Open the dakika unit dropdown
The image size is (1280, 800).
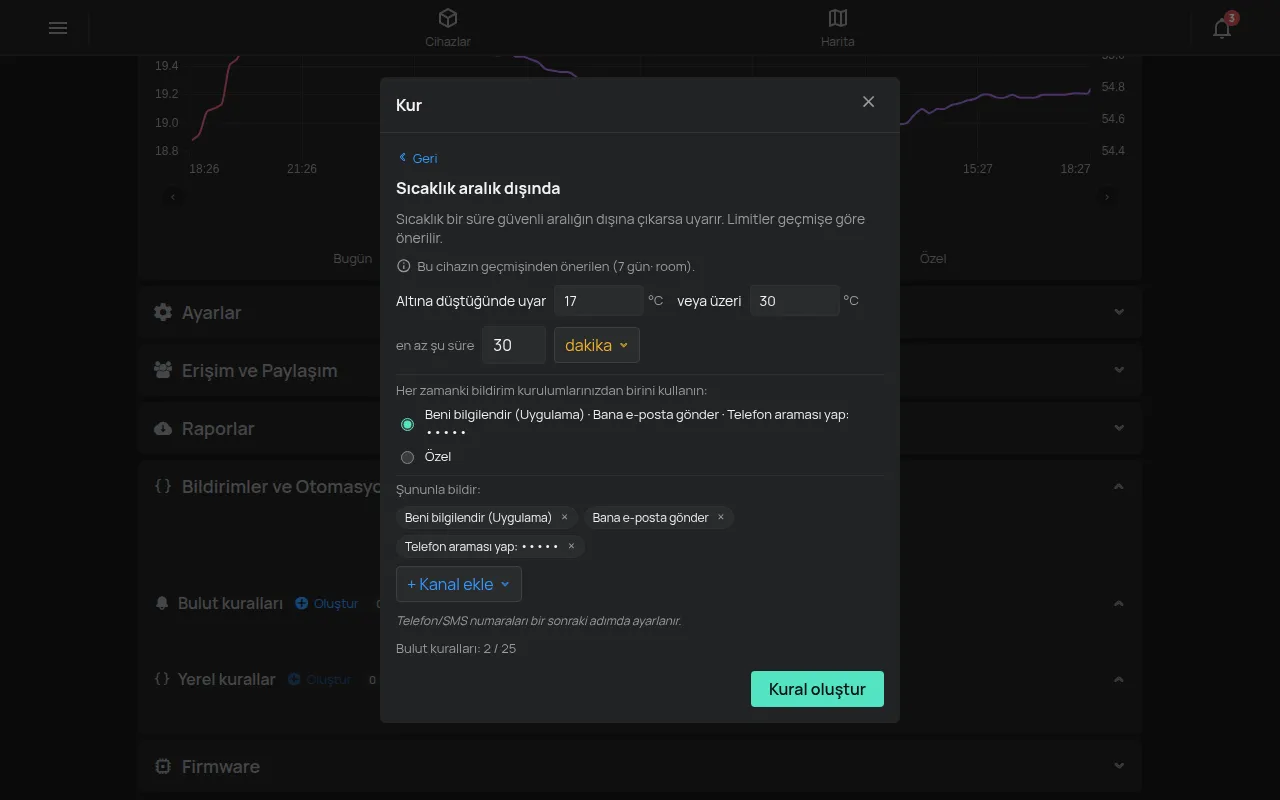coord(597,345)
